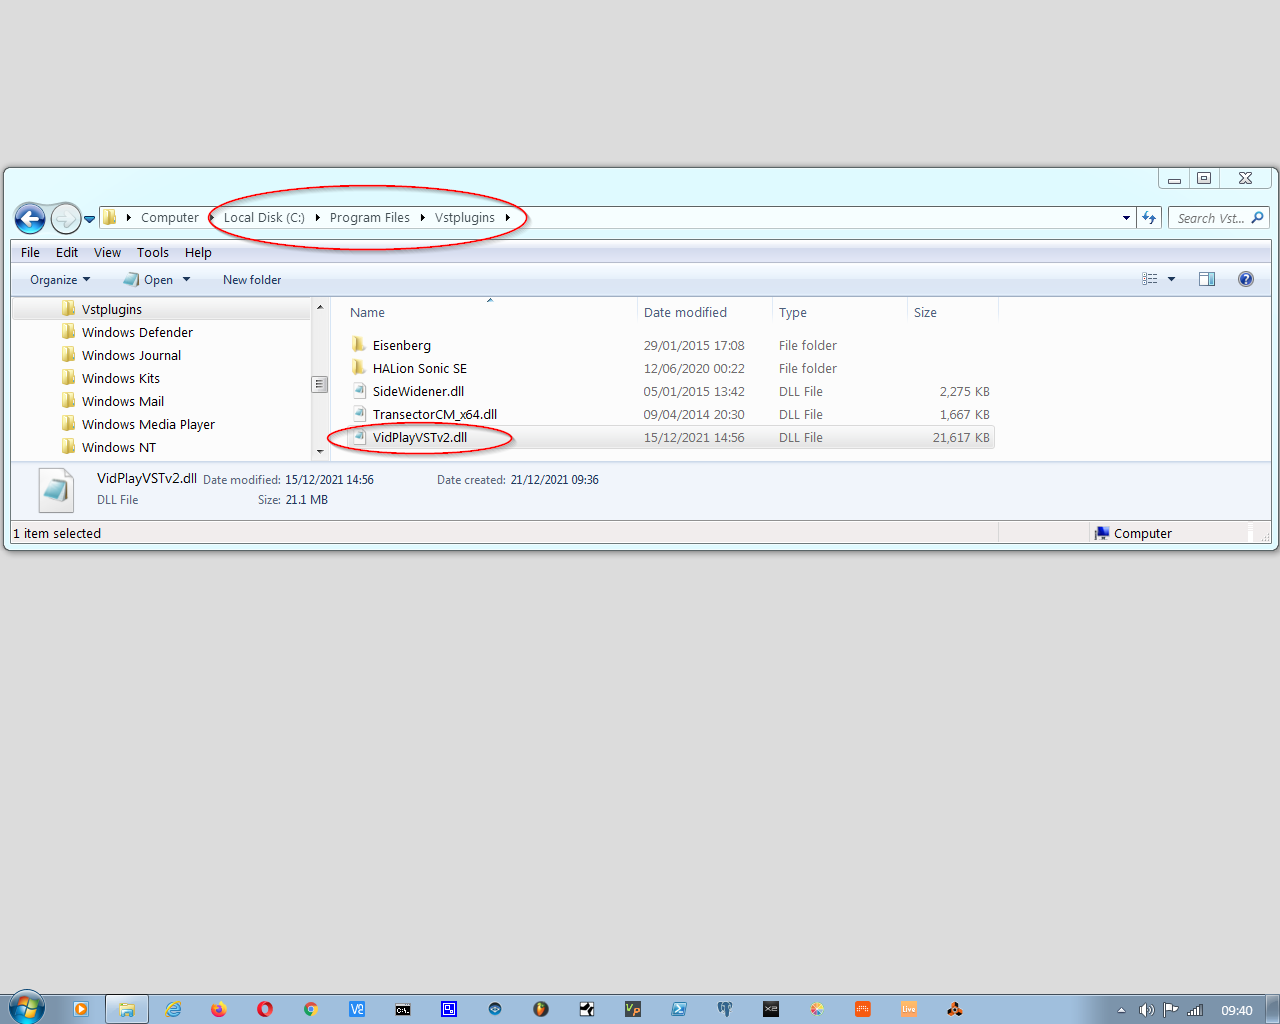Click the New folder button
The height and width of the screenshot is (1024, 1280).
coord(252,280)
